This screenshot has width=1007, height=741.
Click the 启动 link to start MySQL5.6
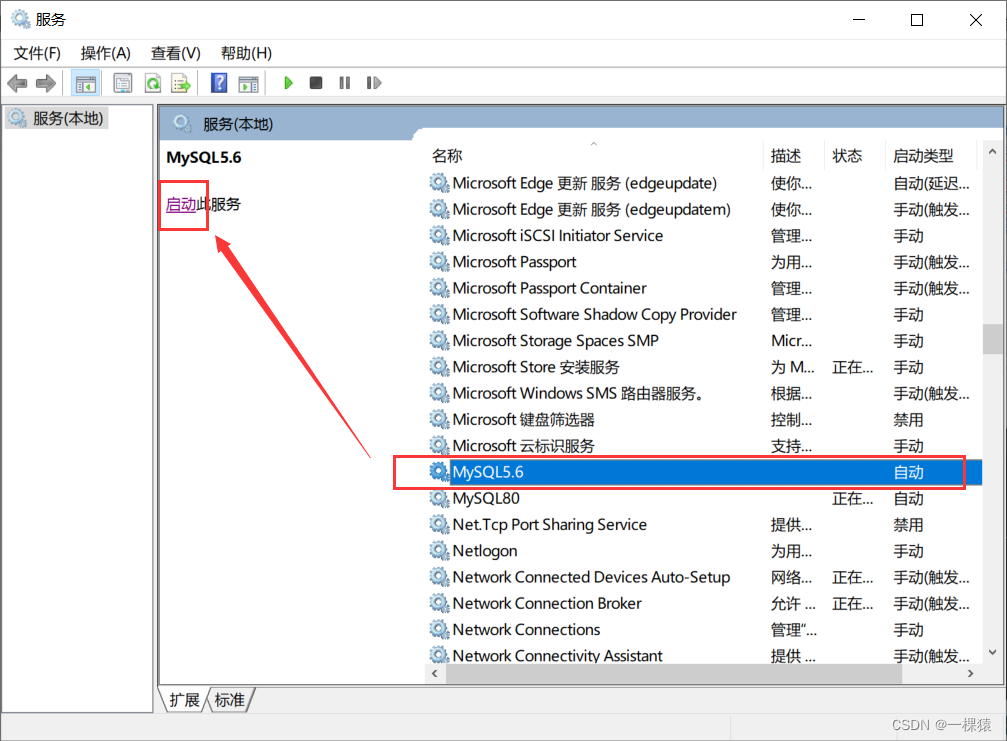point(182,203)
